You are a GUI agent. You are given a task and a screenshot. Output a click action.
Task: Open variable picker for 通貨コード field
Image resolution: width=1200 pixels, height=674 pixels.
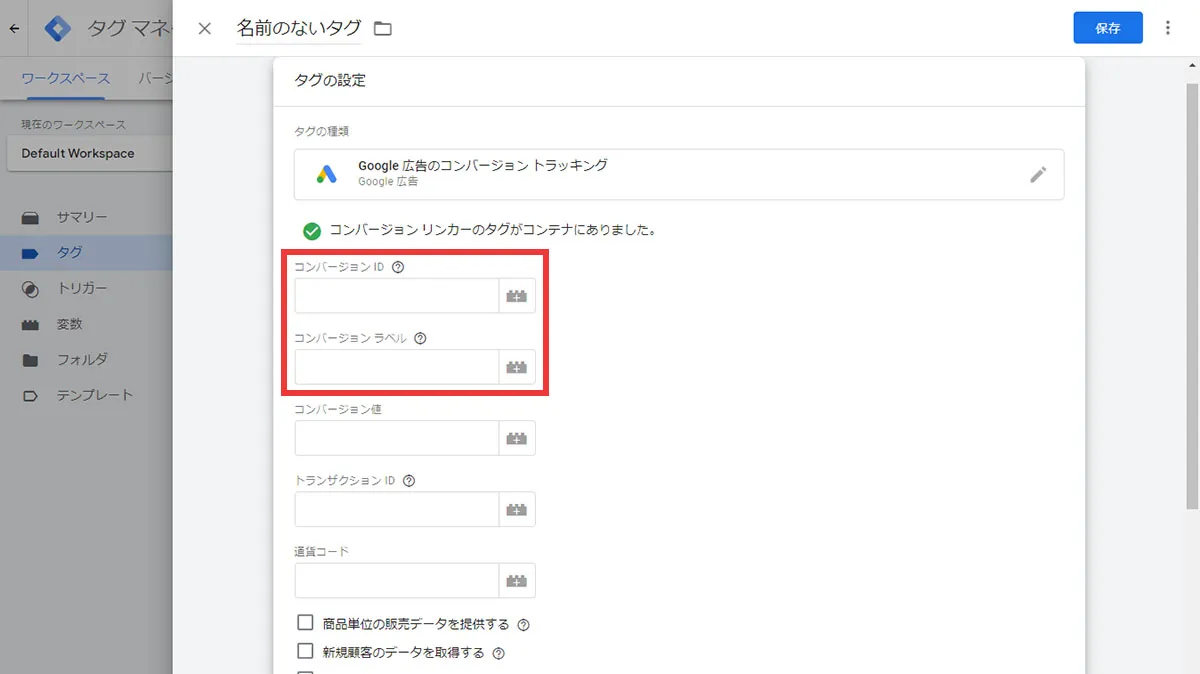click(516, 580)
